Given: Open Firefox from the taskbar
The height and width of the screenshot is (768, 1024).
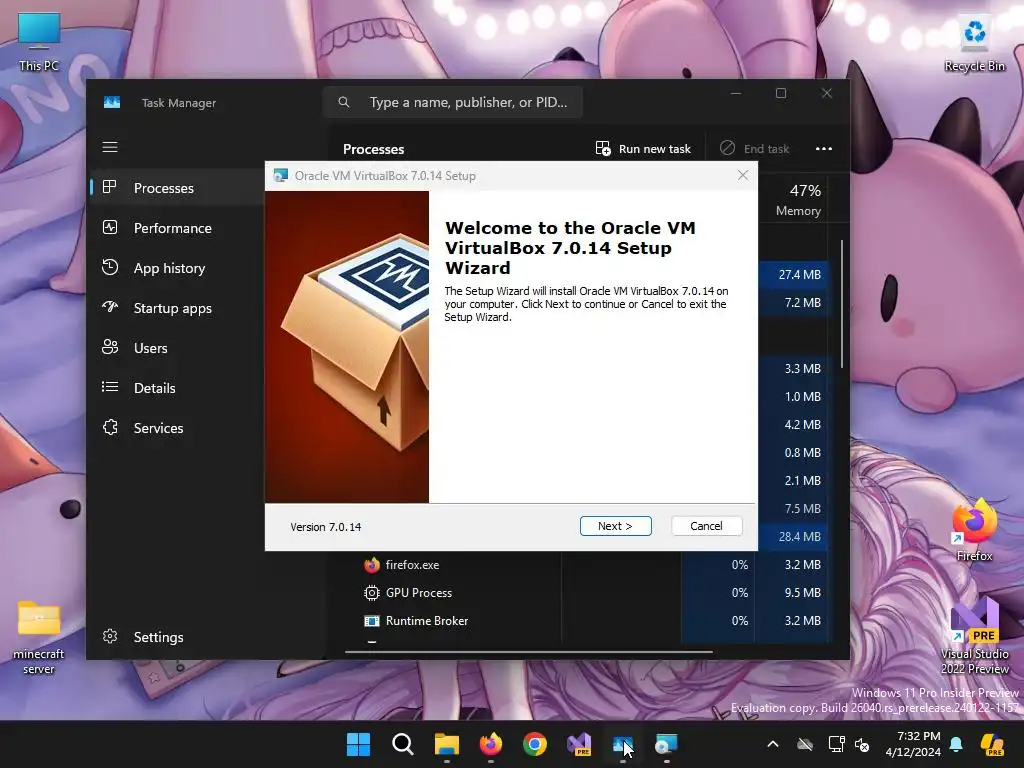Looking at the screenshot, I should coord(490,744).
